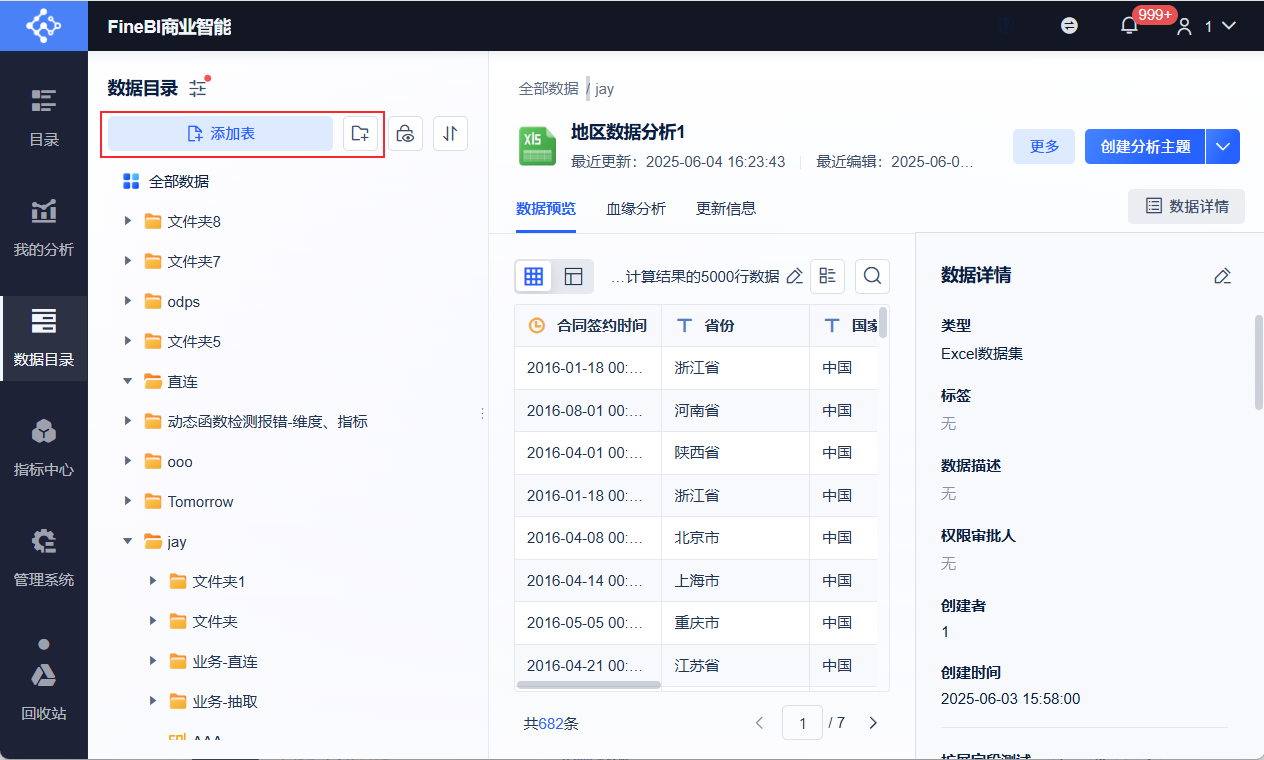Image resolution: width=1264 pixels, height=760 pixels.
Task: Expand the ooo folder
Action: coord(128,461)
